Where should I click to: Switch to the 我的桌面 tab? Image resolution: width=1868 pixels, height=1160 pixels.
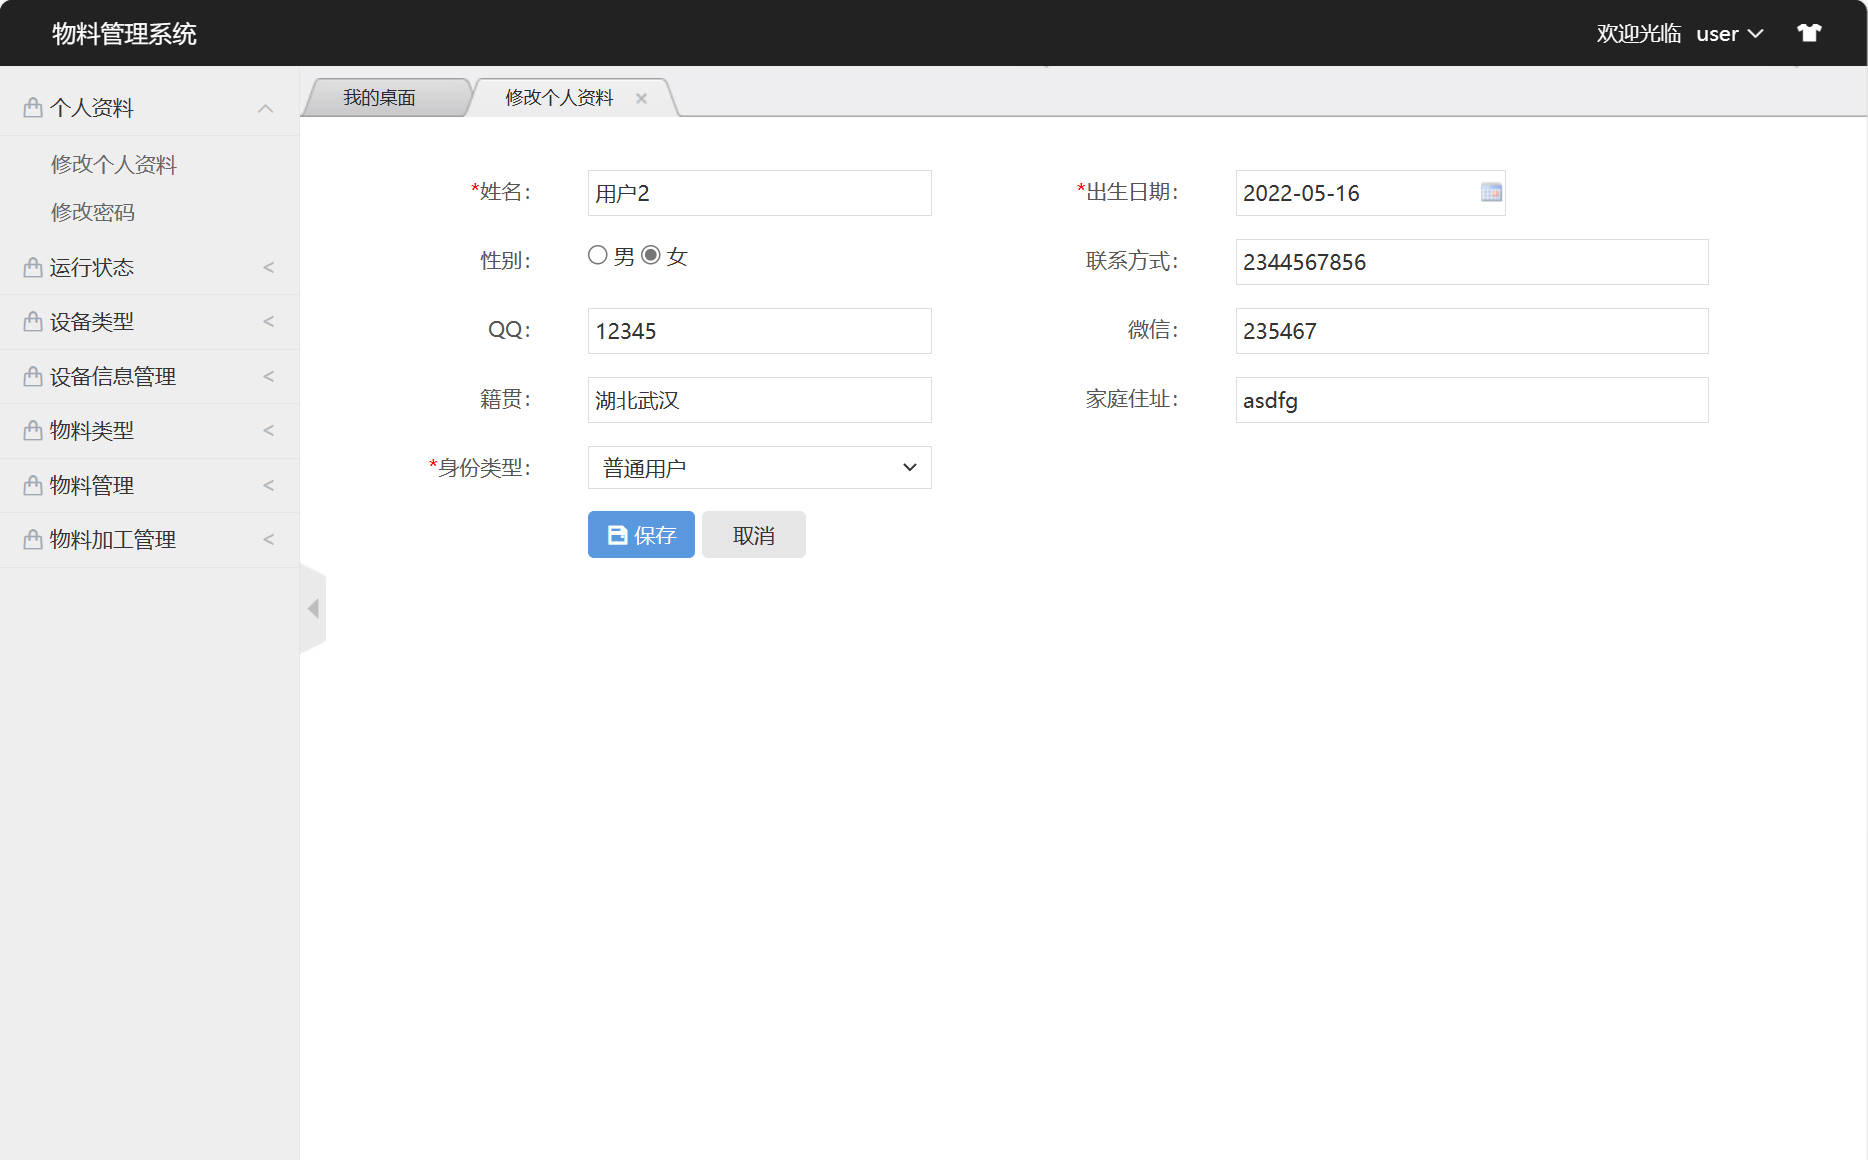pos(380,97)
